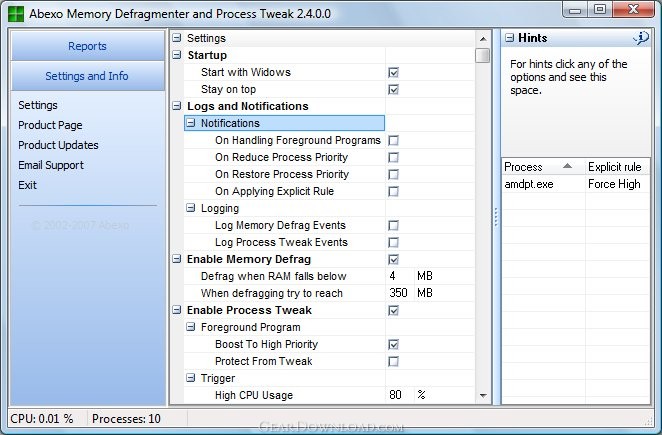This screenshot has height=435, width=662.
Task: Open the Product Updates link
Action: tap(58, 145)
